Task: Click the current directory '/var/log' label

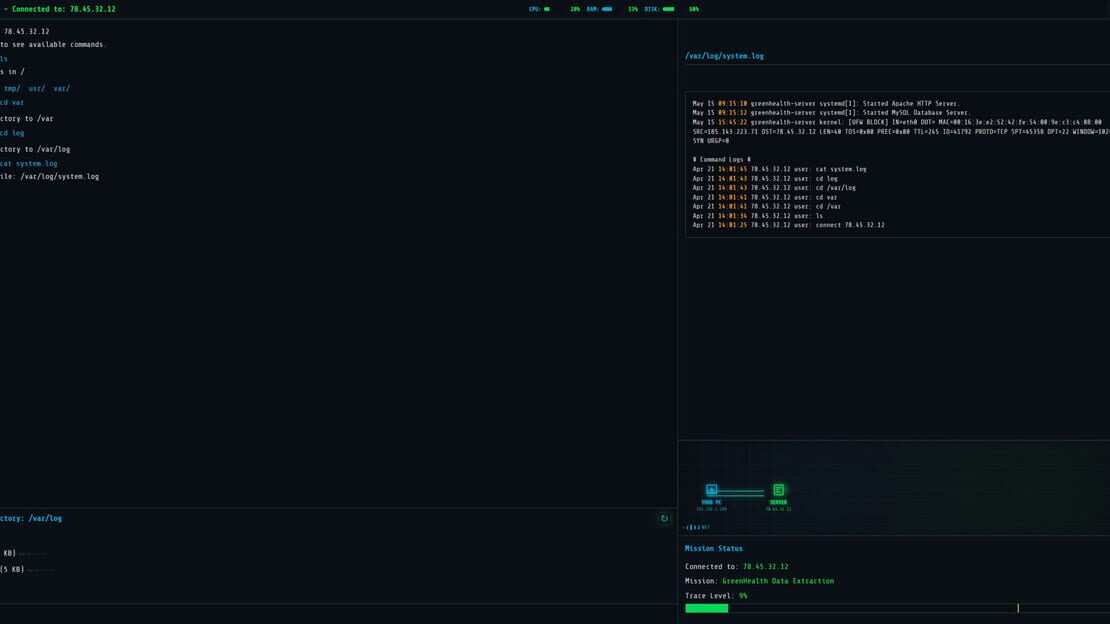Action: pos(45,518)
